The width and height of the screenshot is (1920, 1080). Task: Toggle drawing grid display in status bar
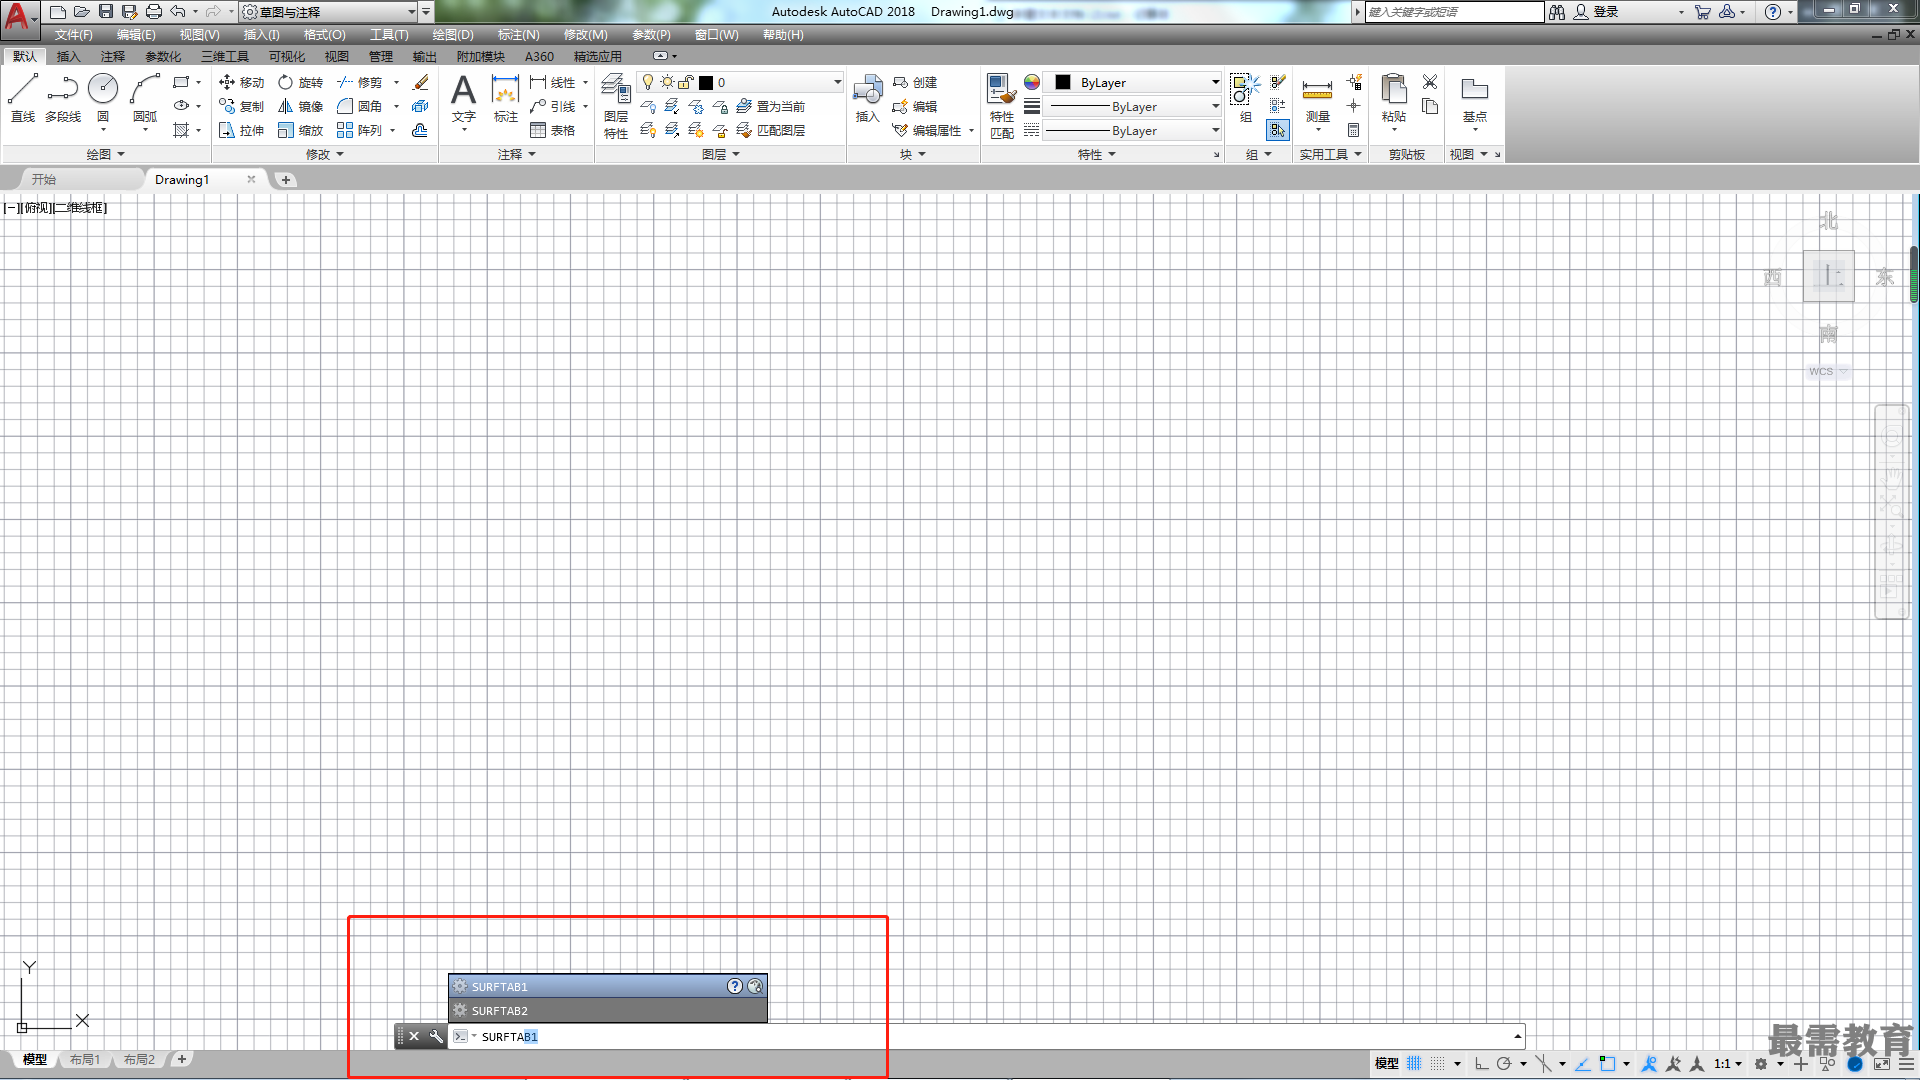[x=1414, y=1063]
